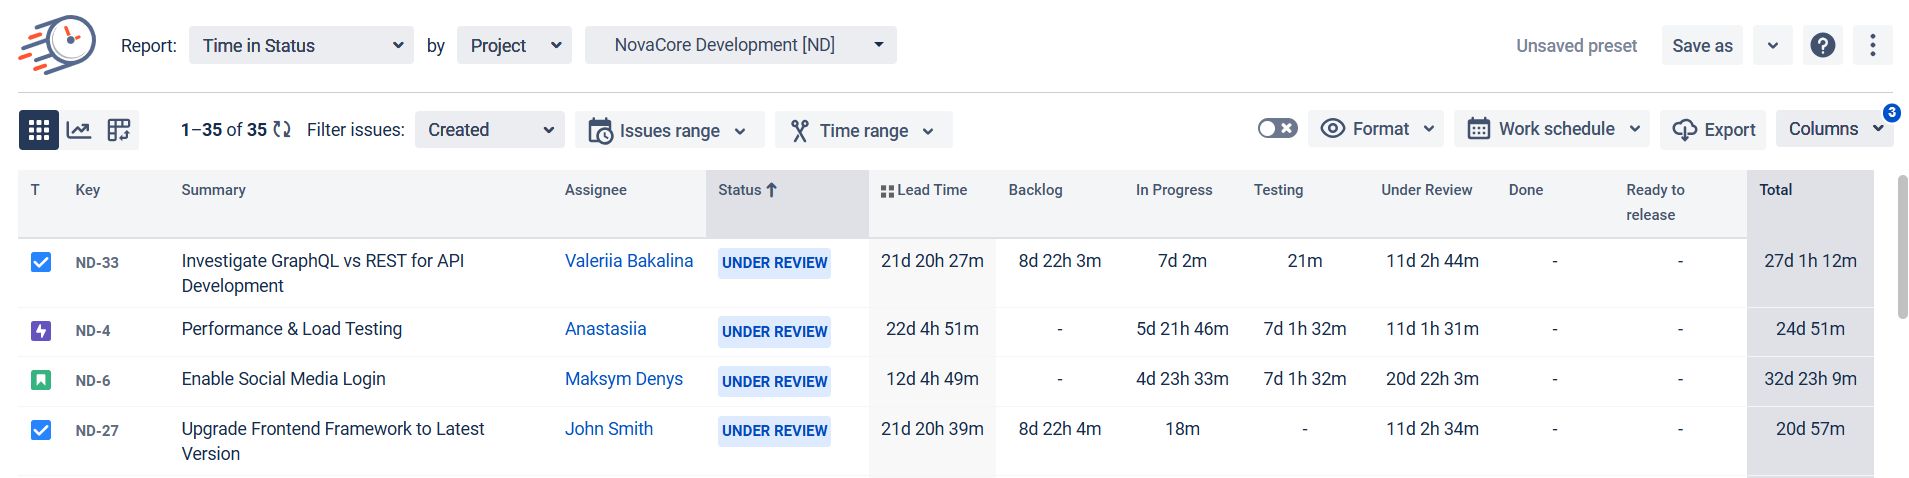Click the refresh issues icon
The height and width of the screenshot is (478, 1909).
pos(282,130)
